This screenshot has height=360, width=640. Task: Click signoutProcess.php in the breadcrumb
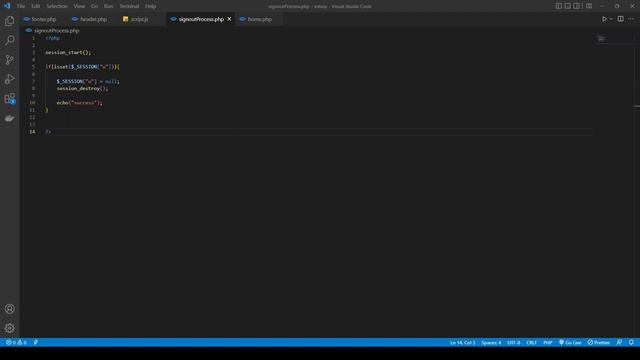pos(56,31)
